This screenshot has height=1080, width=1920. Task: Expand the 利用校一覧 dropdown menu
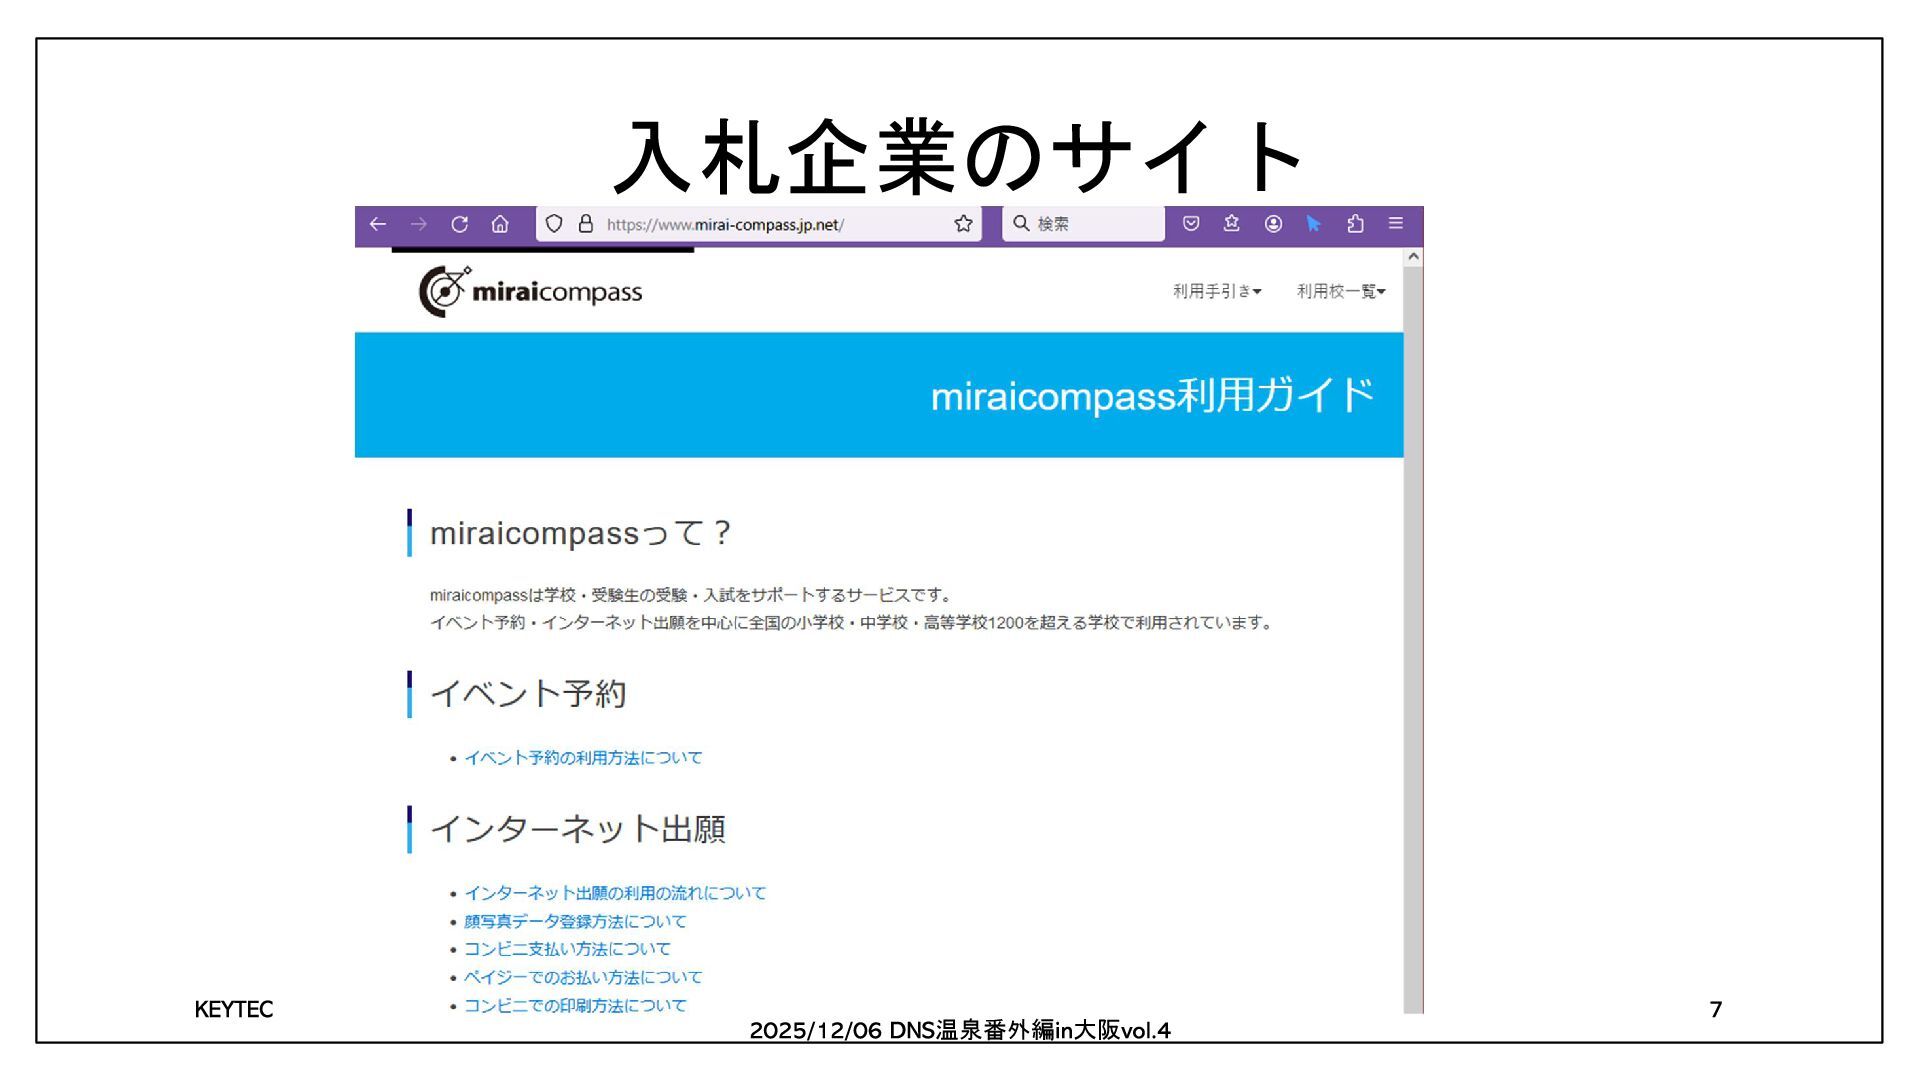coord(1340,291)
